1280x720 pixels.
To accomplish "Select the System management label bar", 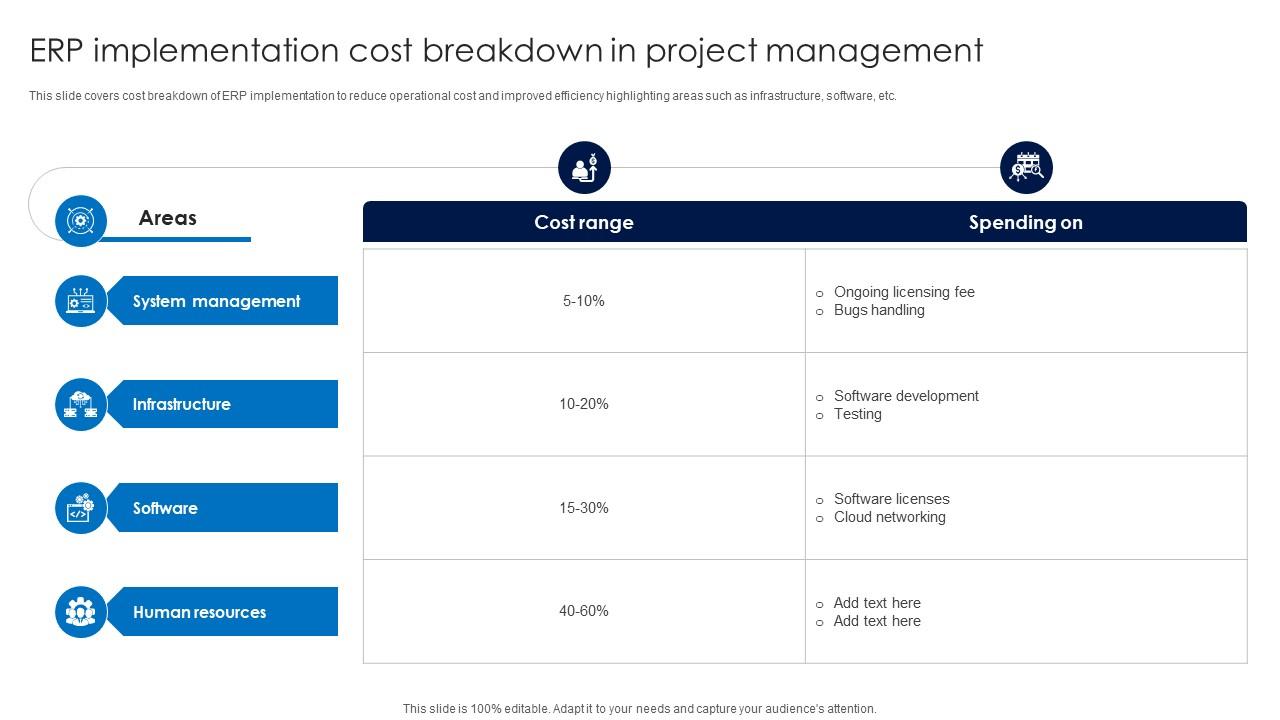I will point(226,301).
